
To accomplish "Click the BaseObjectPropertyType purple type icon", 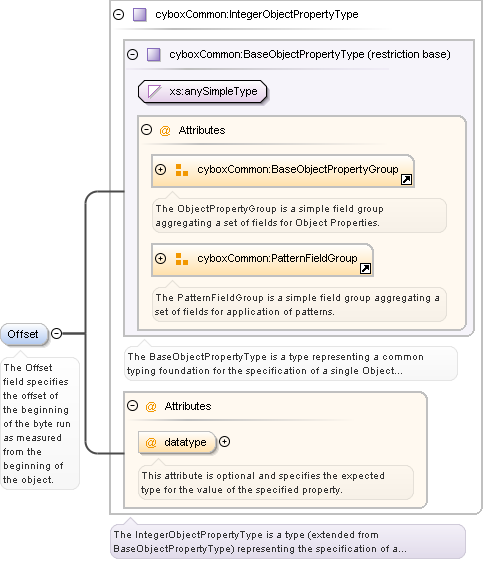I will [154, 54].
